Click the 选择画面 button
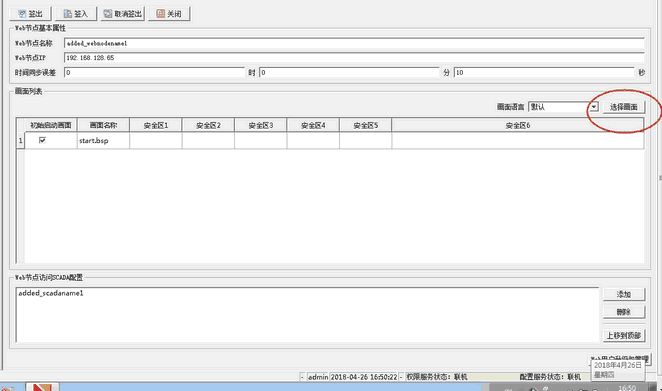 point(624,107)
